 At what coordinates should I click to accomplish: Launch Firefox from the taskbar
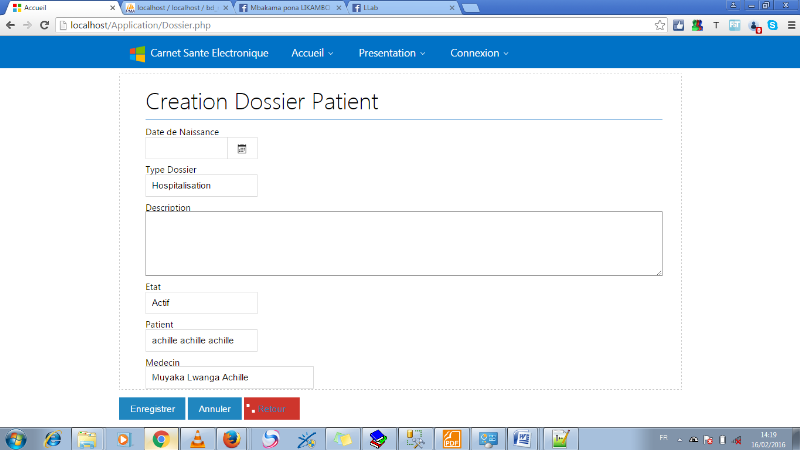pos(231,439)
